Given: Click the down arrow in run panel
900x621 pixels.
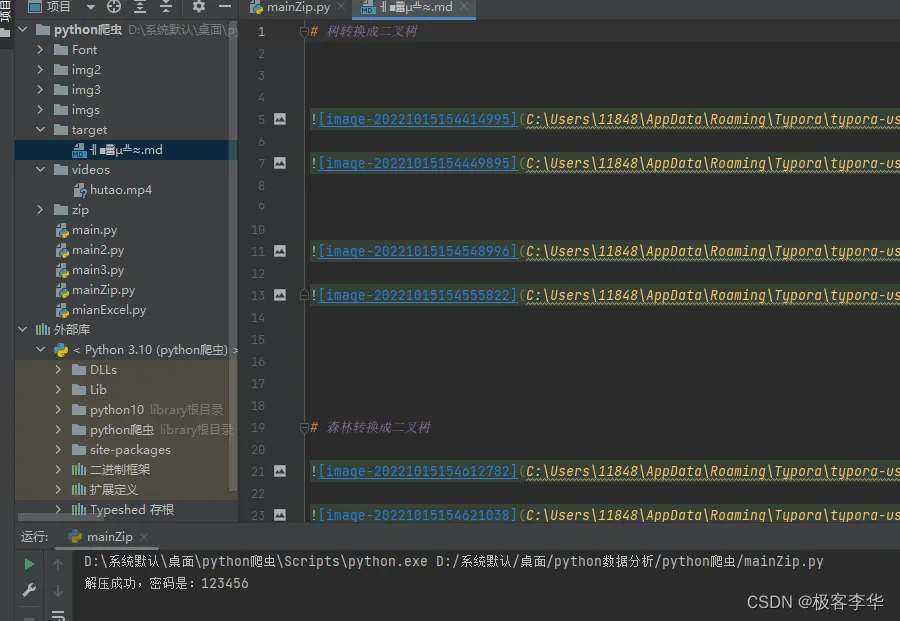Looking at the screenshot, I should pos(58,591).
